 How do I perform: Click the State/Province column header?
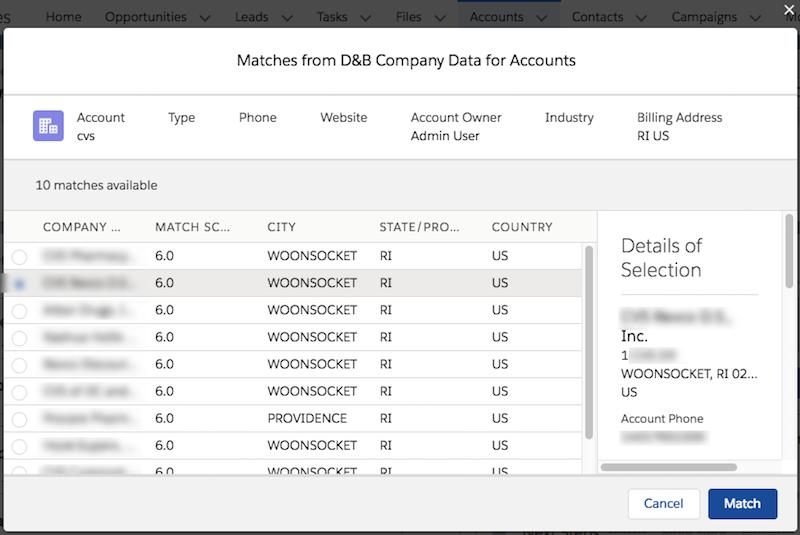point(419,227)
